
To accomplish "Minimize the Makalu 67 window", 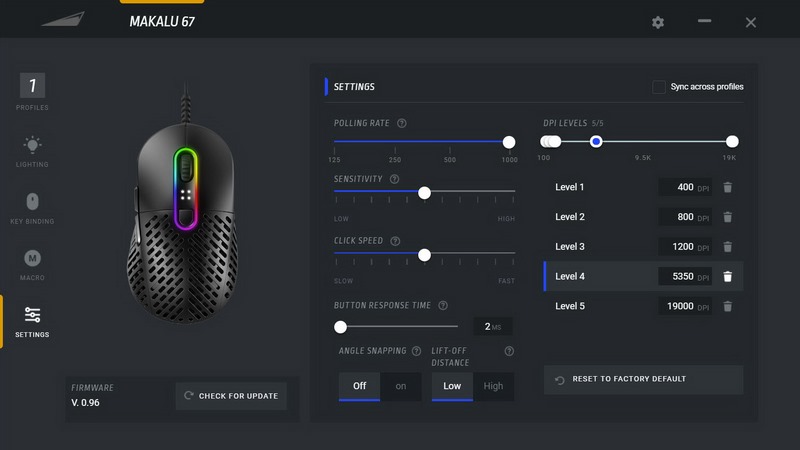I will tap(704, 21).
